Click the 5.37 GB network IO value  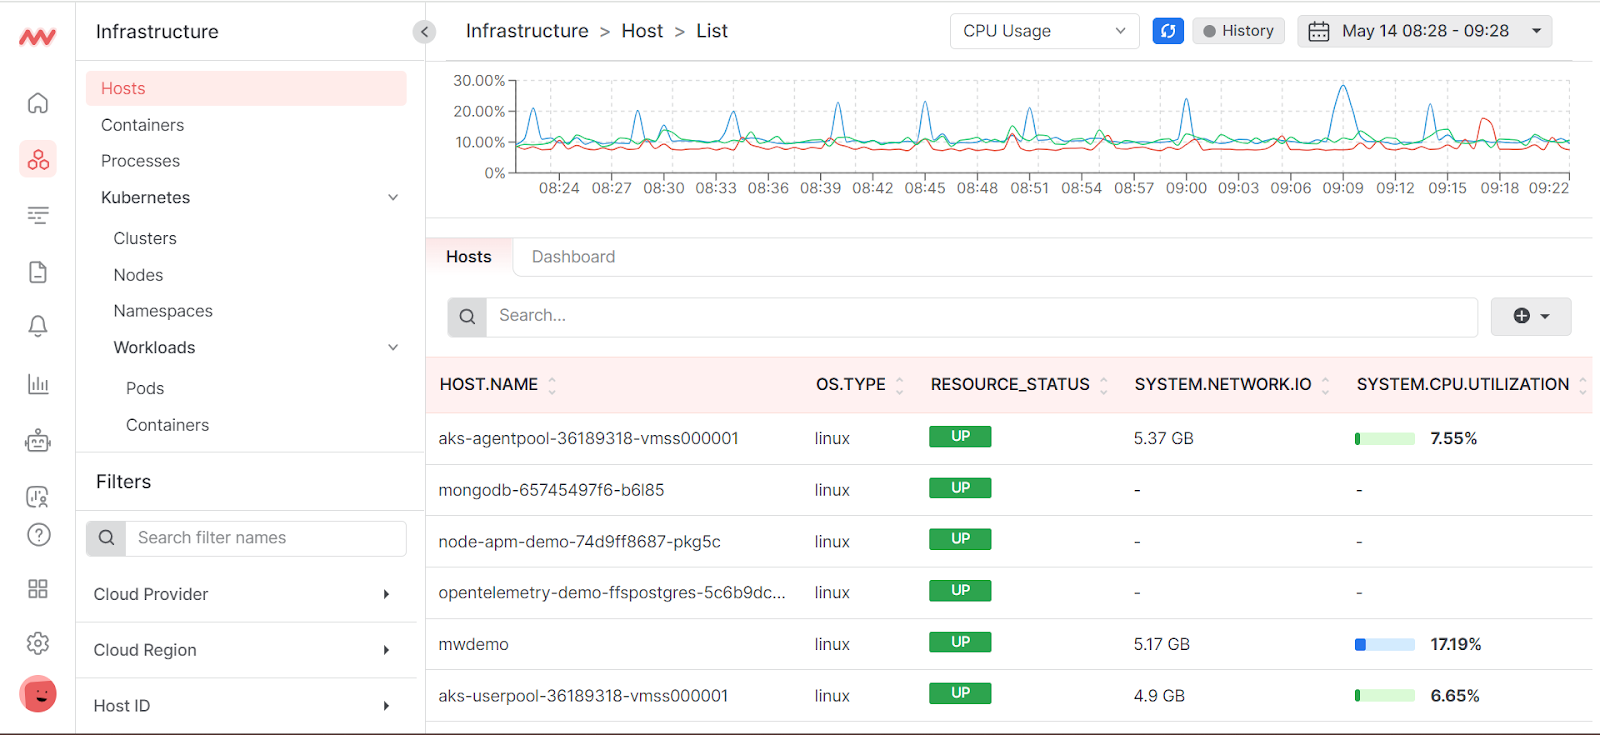pos(1163,438)
